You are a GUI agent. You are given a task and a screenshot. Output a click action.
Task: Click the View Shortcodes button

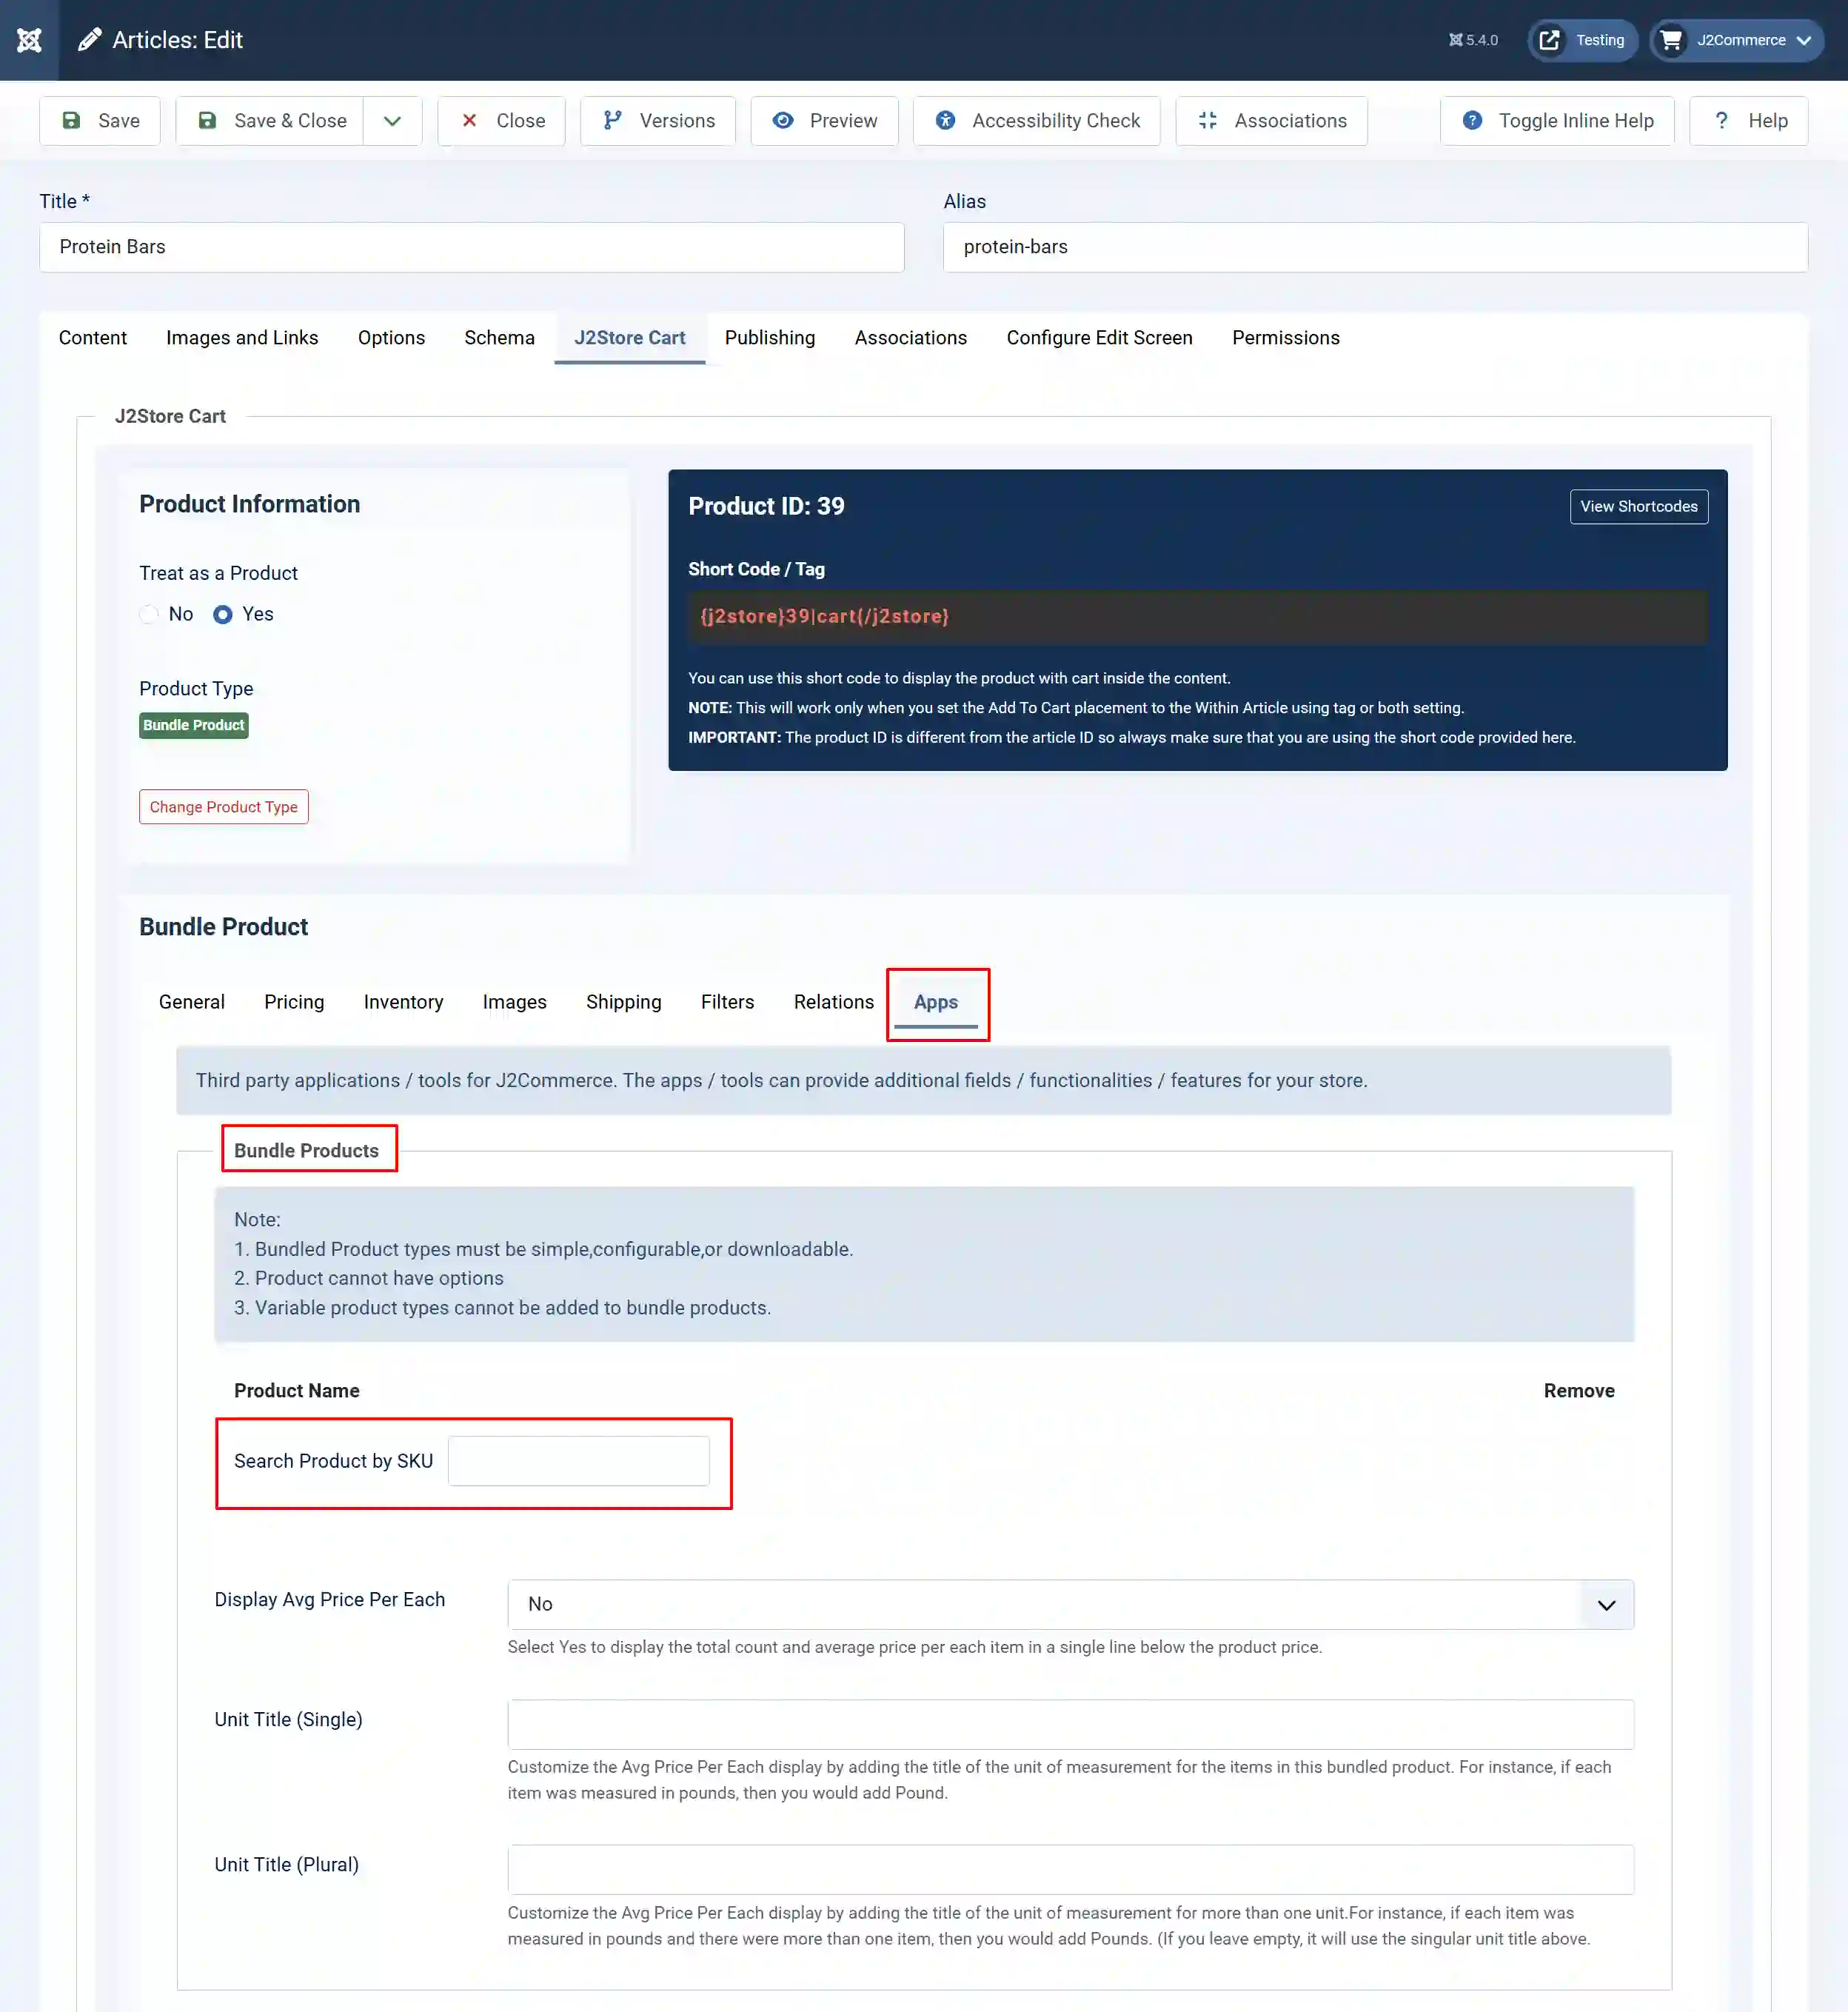1639,507
